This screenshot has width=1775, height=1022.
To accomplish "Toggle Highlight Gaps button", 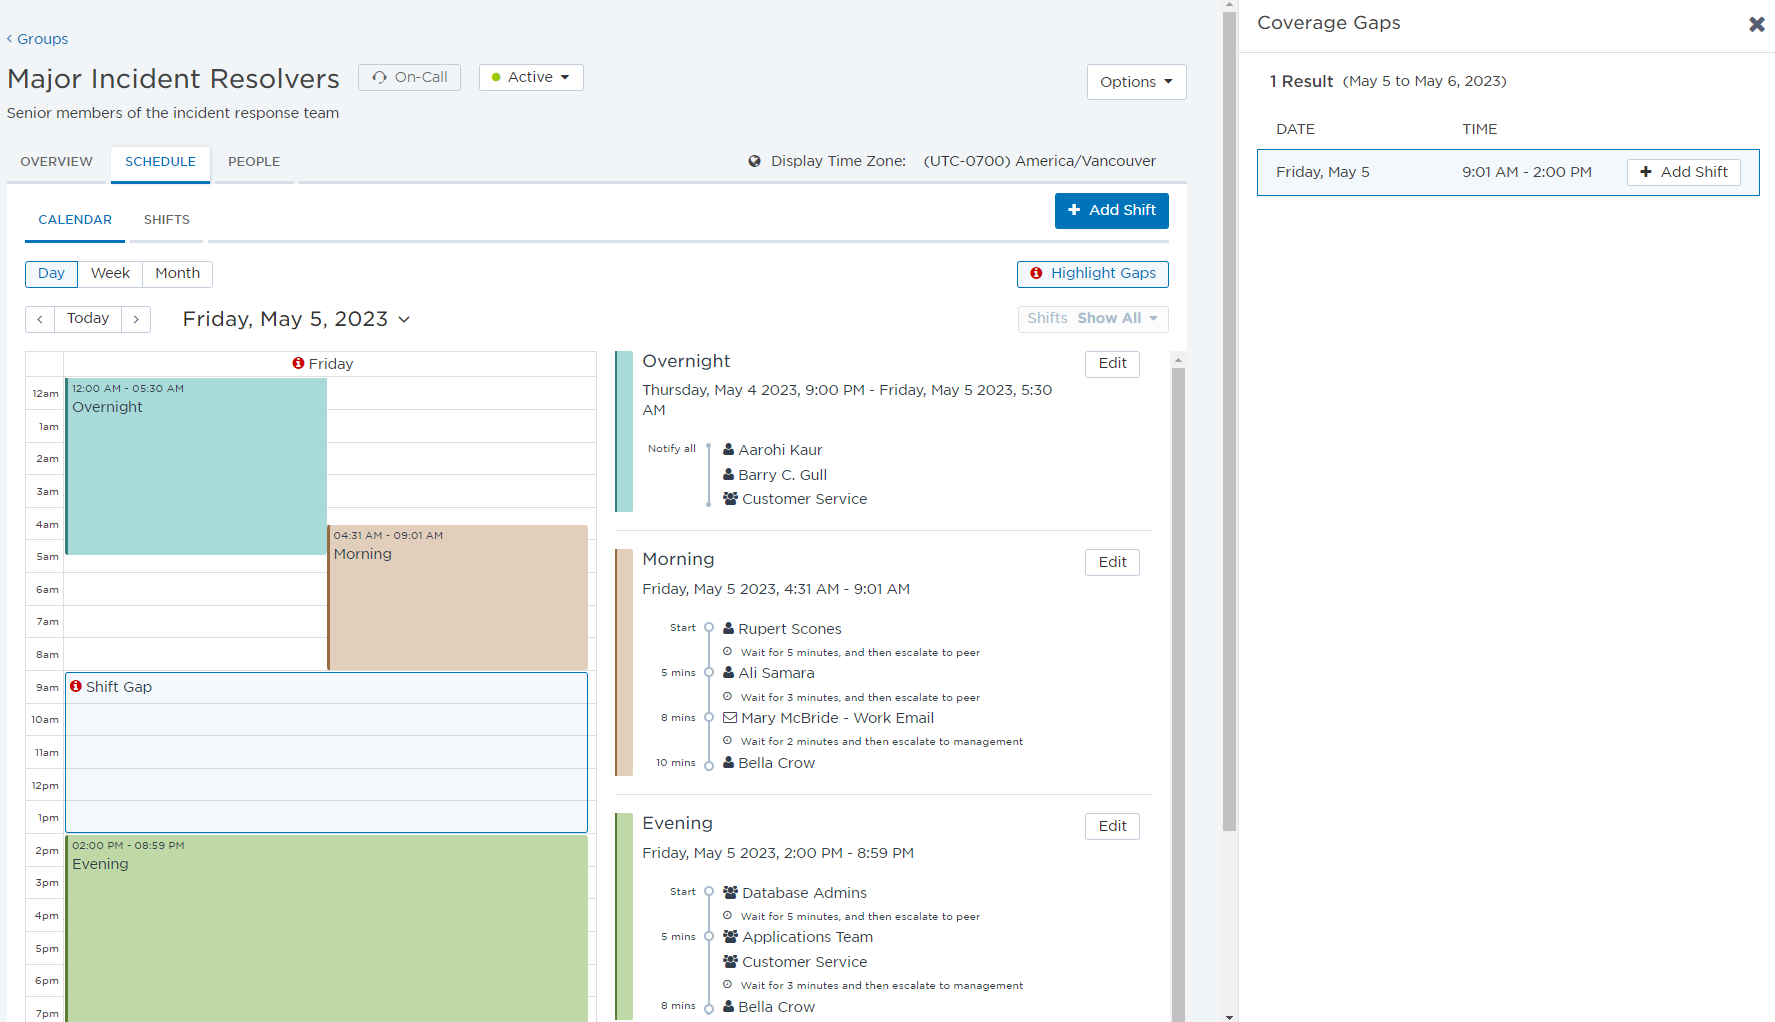I will 1092,273.
